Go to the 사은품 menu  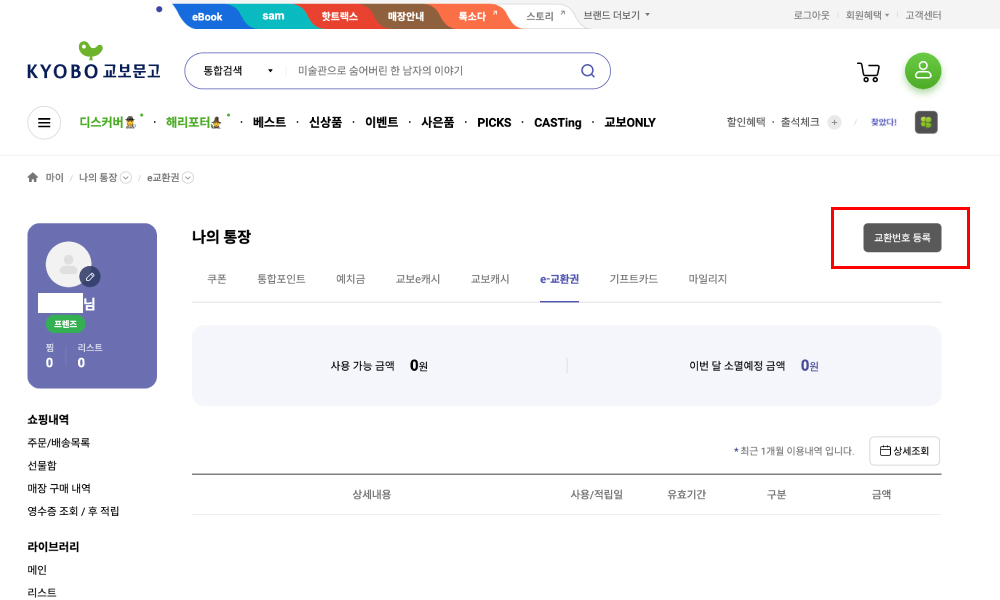(x=438, y=122)
